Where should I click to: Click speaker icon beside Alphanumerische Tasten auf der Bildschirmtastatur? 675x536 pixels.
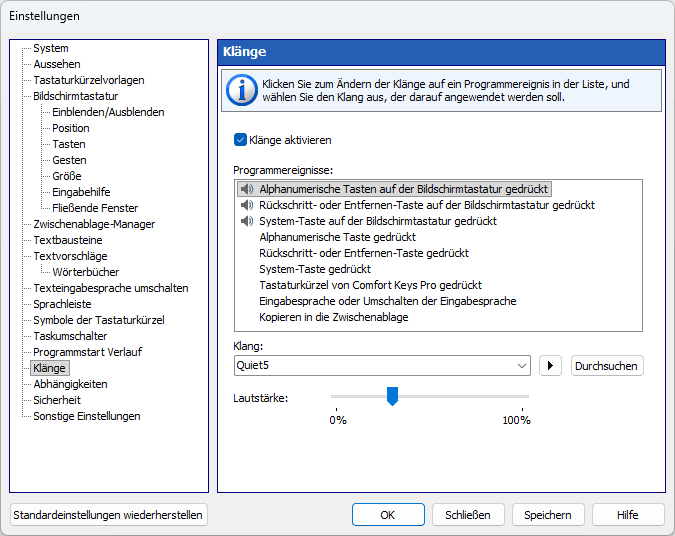click(x=247, y=189)
